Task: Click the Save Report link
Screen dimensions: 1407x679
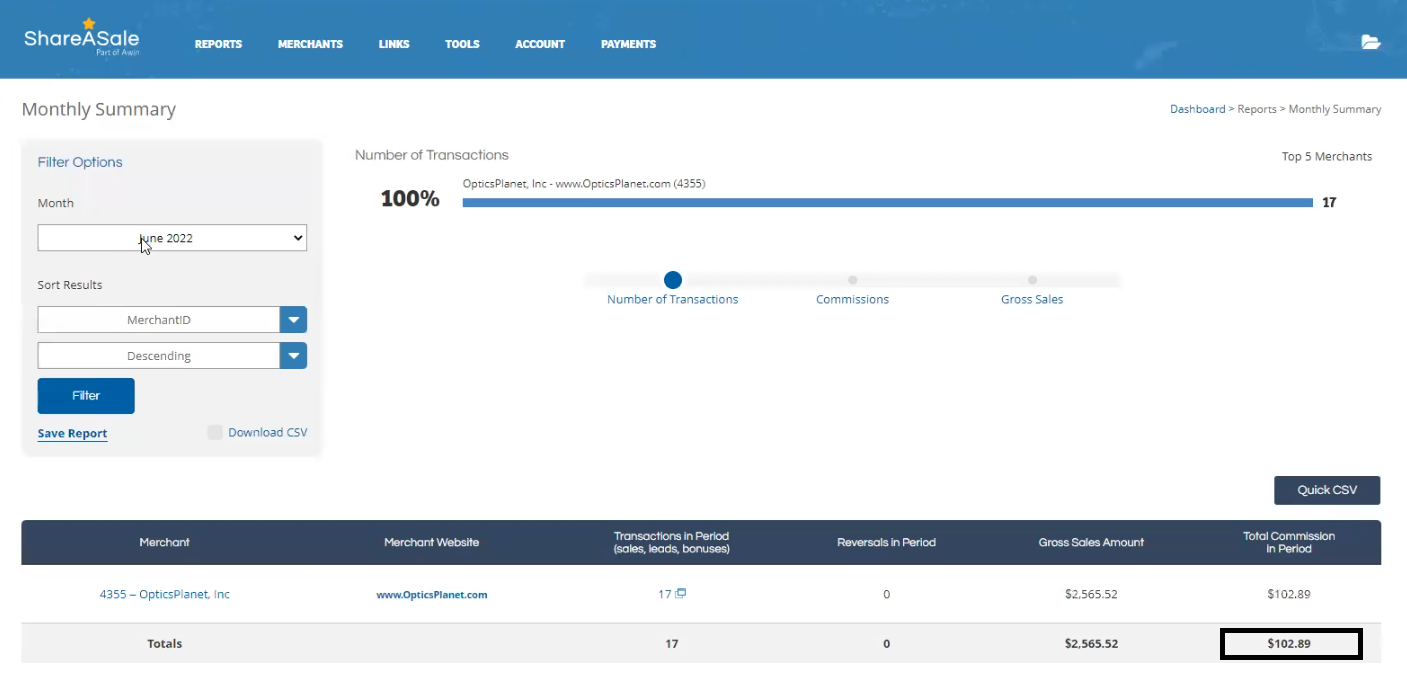Action: (72, 433)
